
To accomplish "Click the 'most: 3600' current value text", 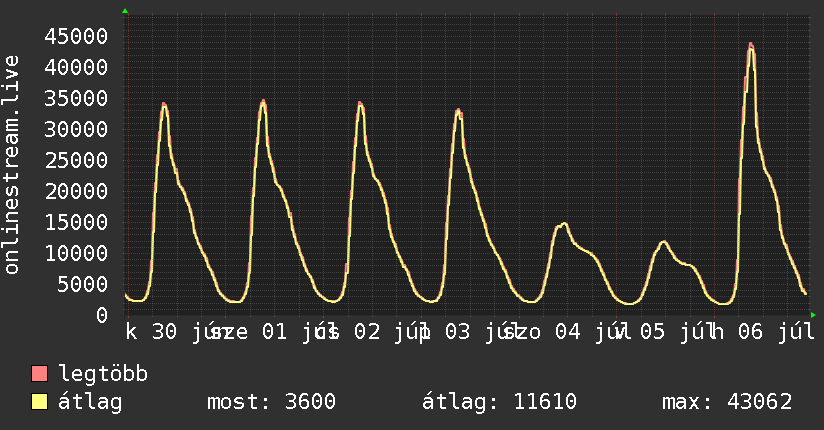I will [x=271, y=402].
